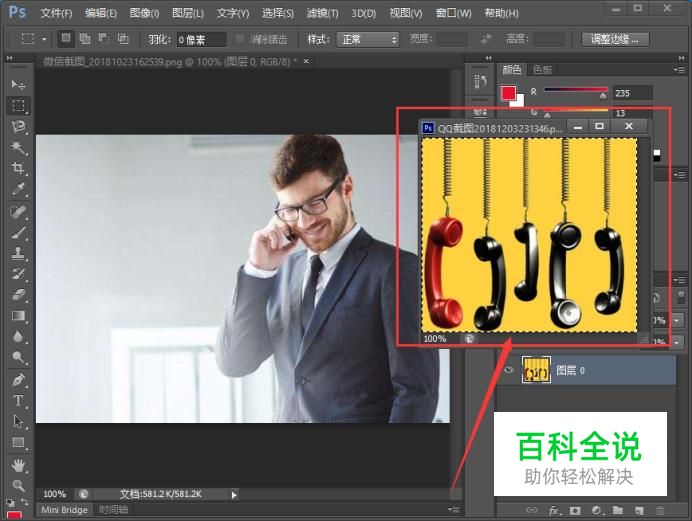Choose Add to Selection mode

click(x=85, y=39)
